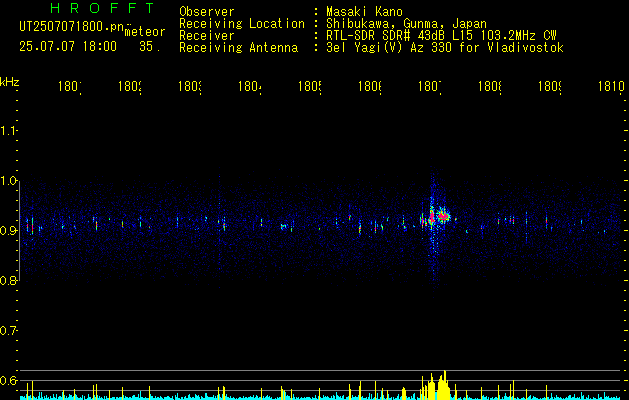The height and width of the screenshot is (400, 629).
Task: Click the Receiver label
Action: tap(207, 36)
